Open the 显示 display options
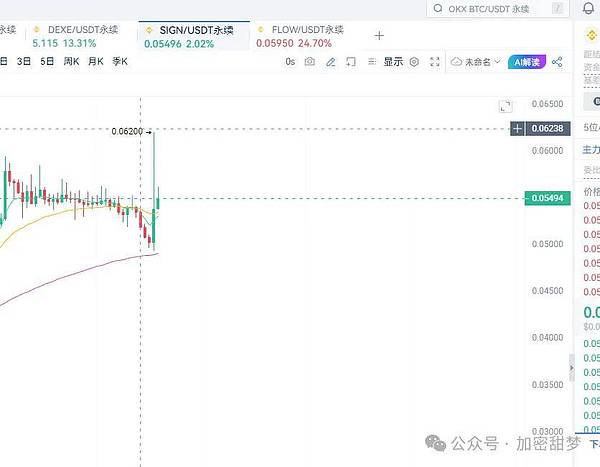 pyautogui.click(x=392, y=62)
